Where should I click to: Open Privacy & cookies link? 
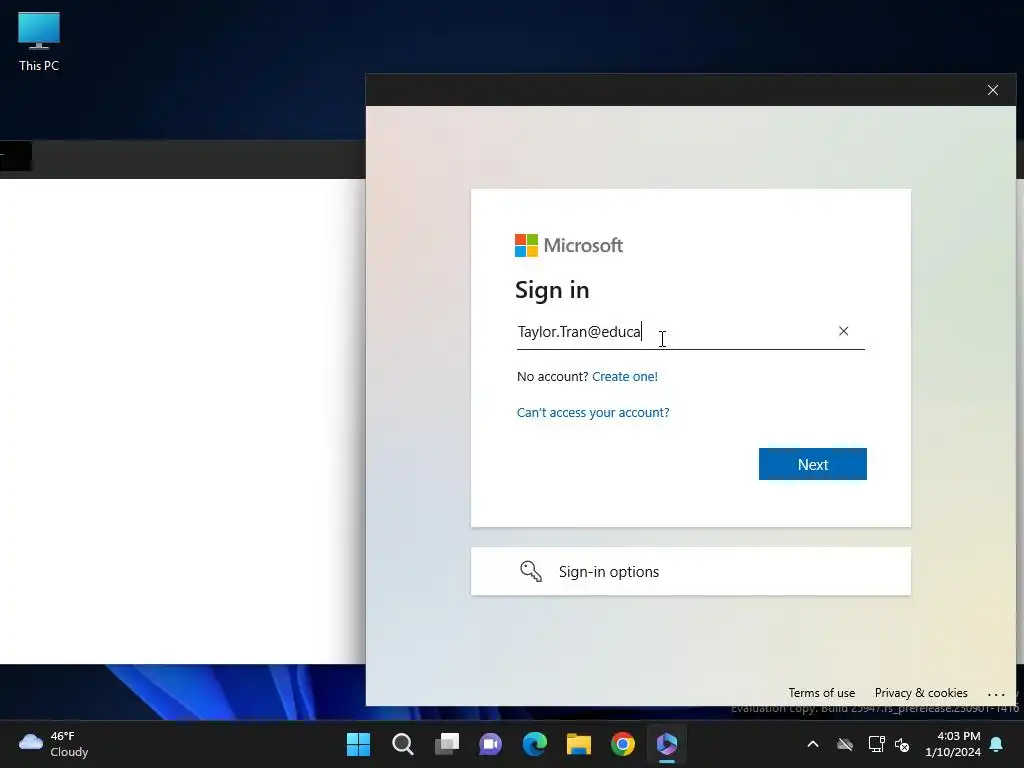pos(921,693)
